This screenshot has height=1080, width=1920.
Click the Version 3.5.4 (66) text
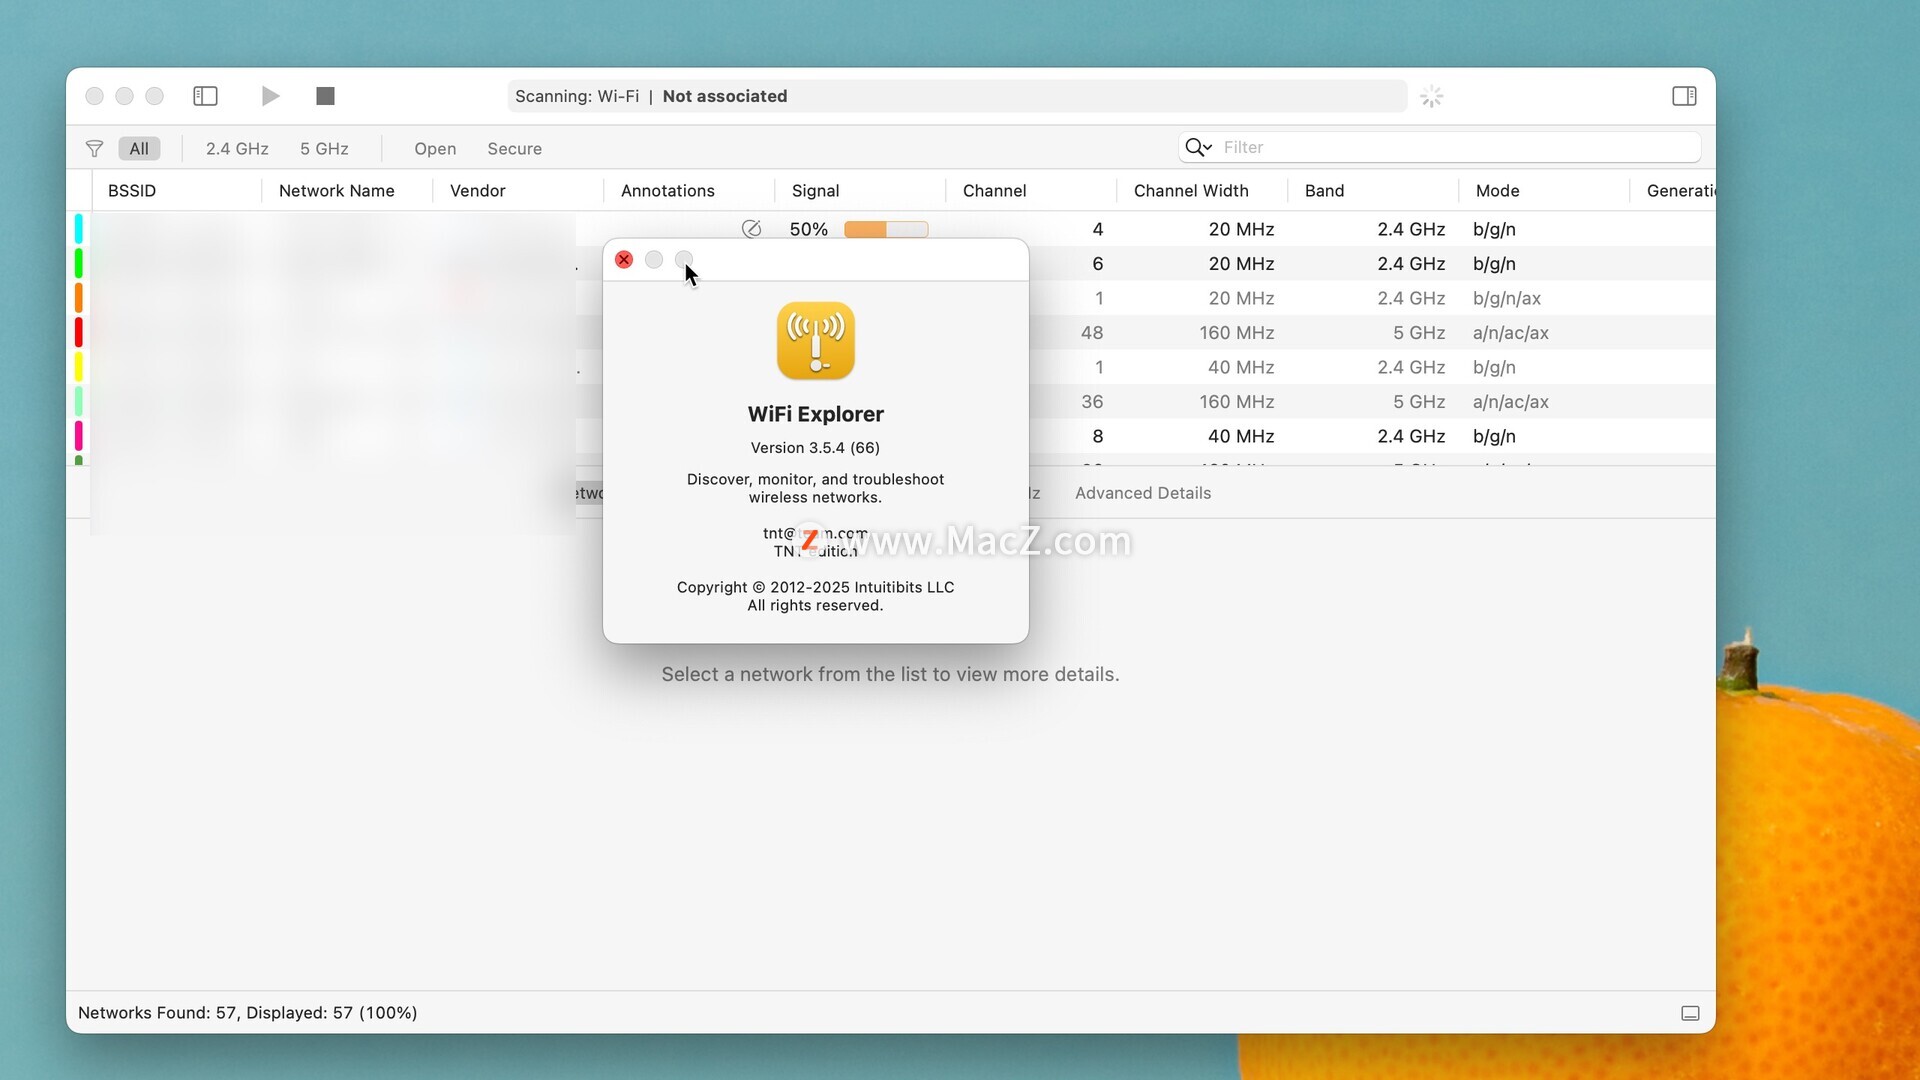(815, 448)
